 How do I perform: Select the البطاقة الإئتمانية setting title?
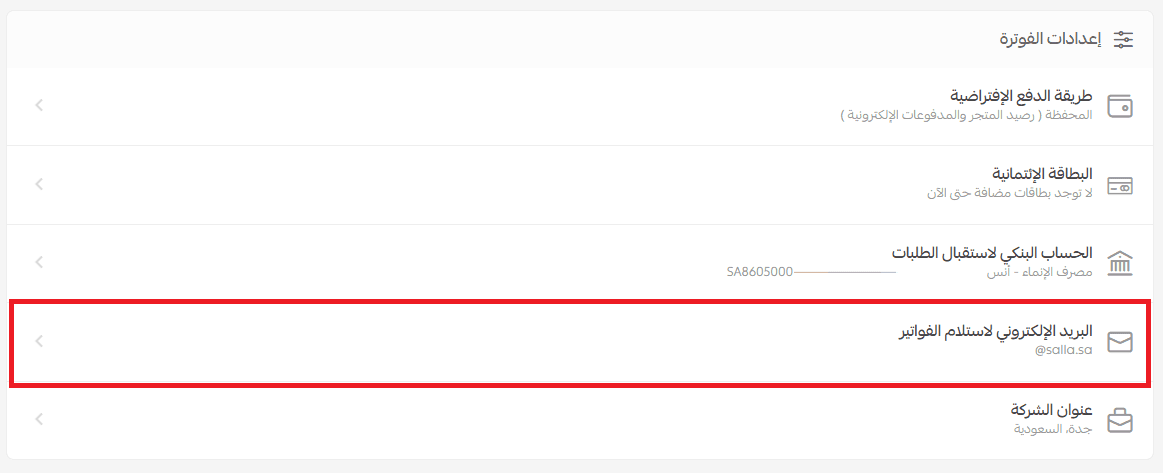coord(1034,174)
